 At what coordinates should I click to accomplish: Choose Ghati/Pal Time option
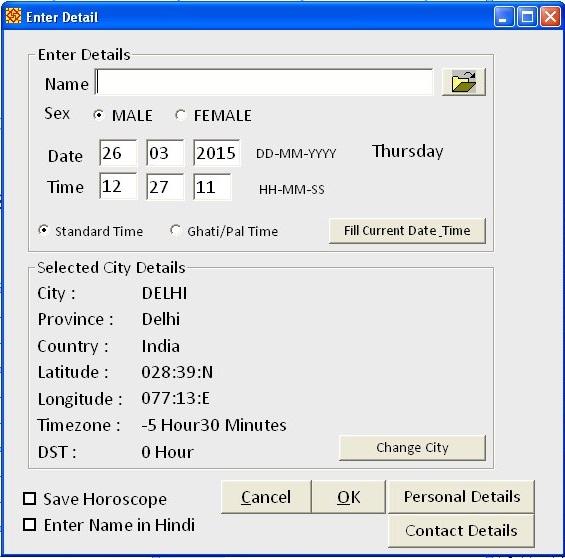click(x=175, y=231)
